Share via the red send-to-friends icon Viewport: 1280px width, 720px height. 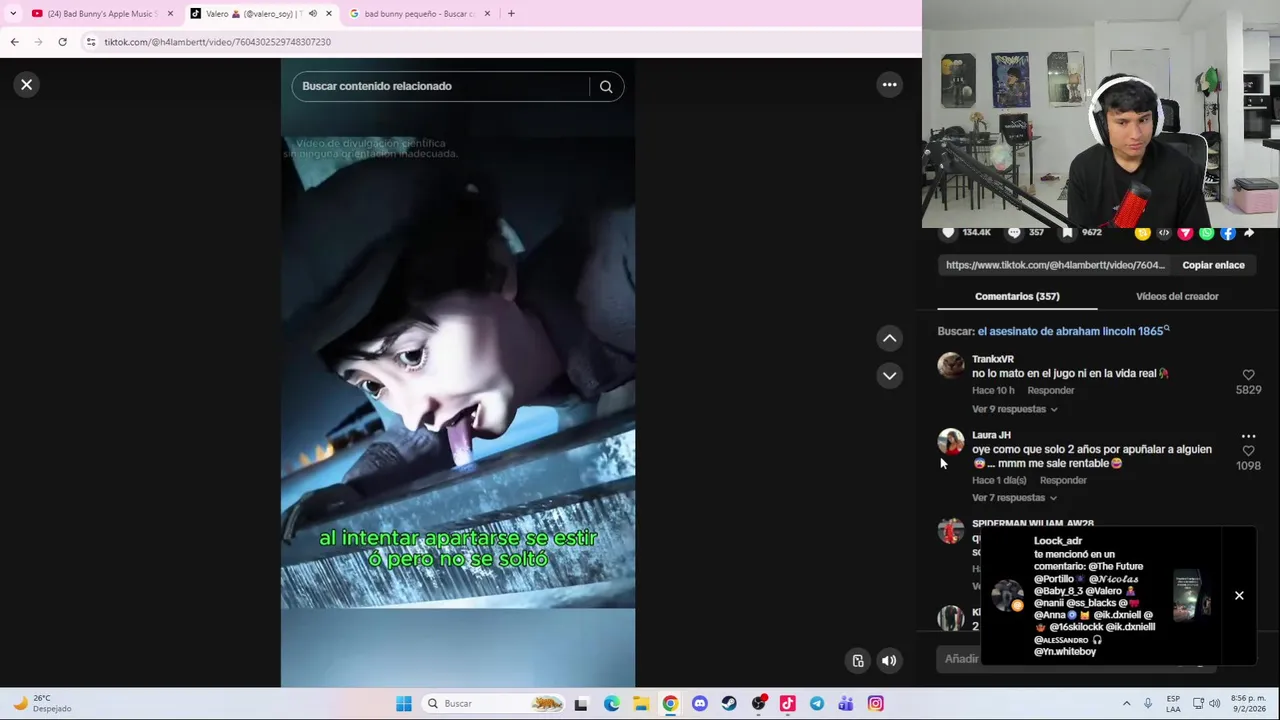(1185, 233)
